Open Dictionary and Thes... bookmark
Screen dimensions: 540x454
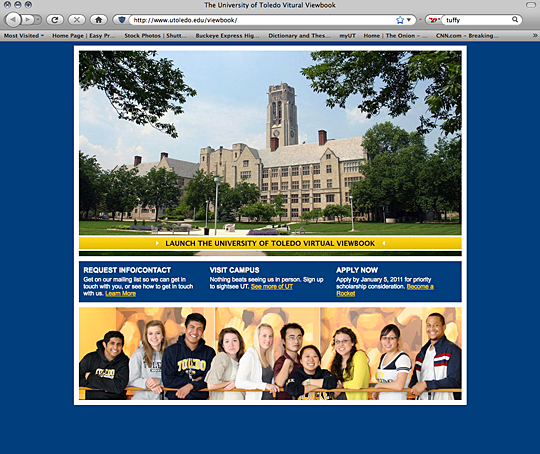[299, 35]
